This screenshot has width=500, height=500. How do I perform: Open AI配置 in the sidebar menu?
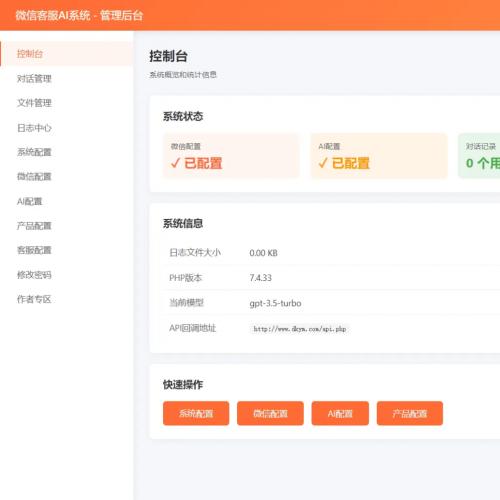[67, 201]
